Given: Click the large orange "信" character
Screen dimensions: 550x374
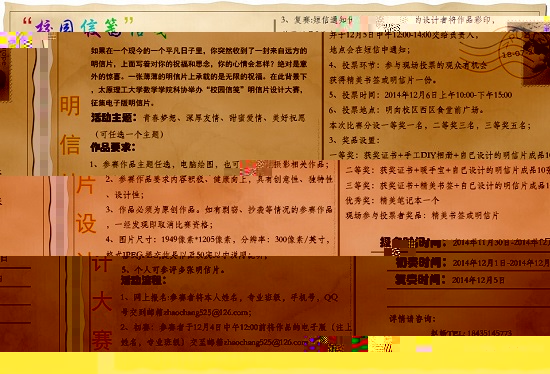Looking at the screenshot, I should click(x=70, y=145).
